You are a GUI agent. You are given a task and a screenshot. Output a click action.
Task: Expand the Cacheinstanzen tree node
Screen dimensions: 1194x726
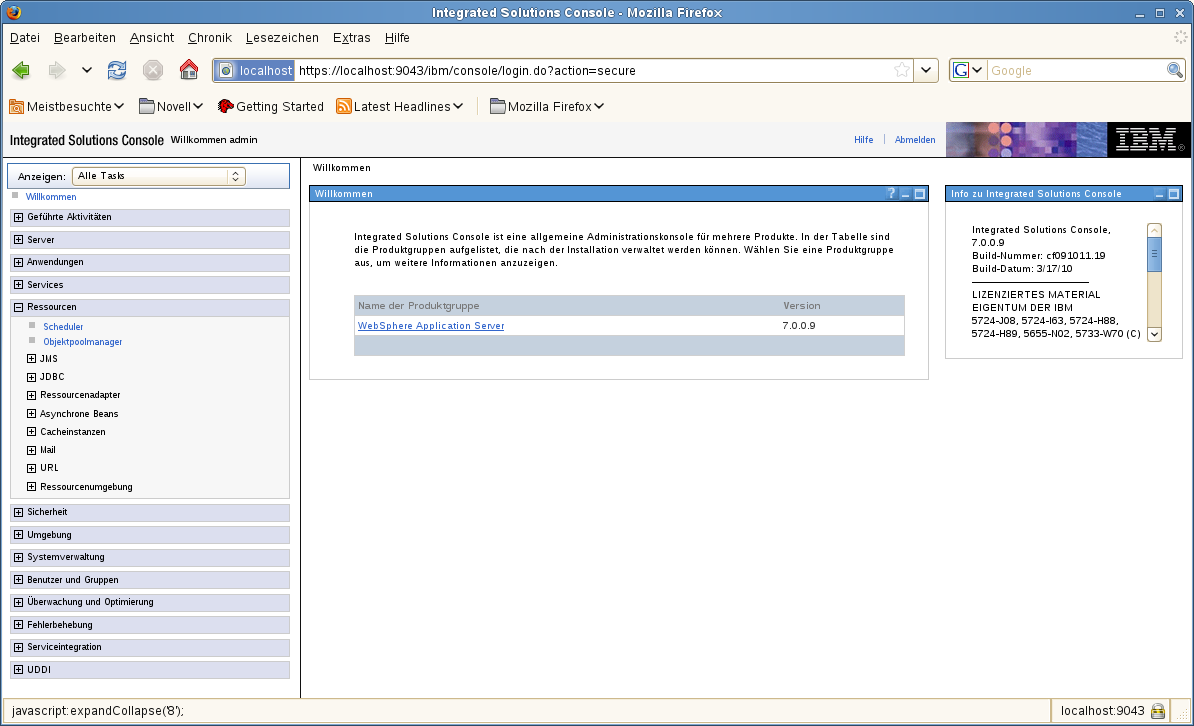point(31,432)
